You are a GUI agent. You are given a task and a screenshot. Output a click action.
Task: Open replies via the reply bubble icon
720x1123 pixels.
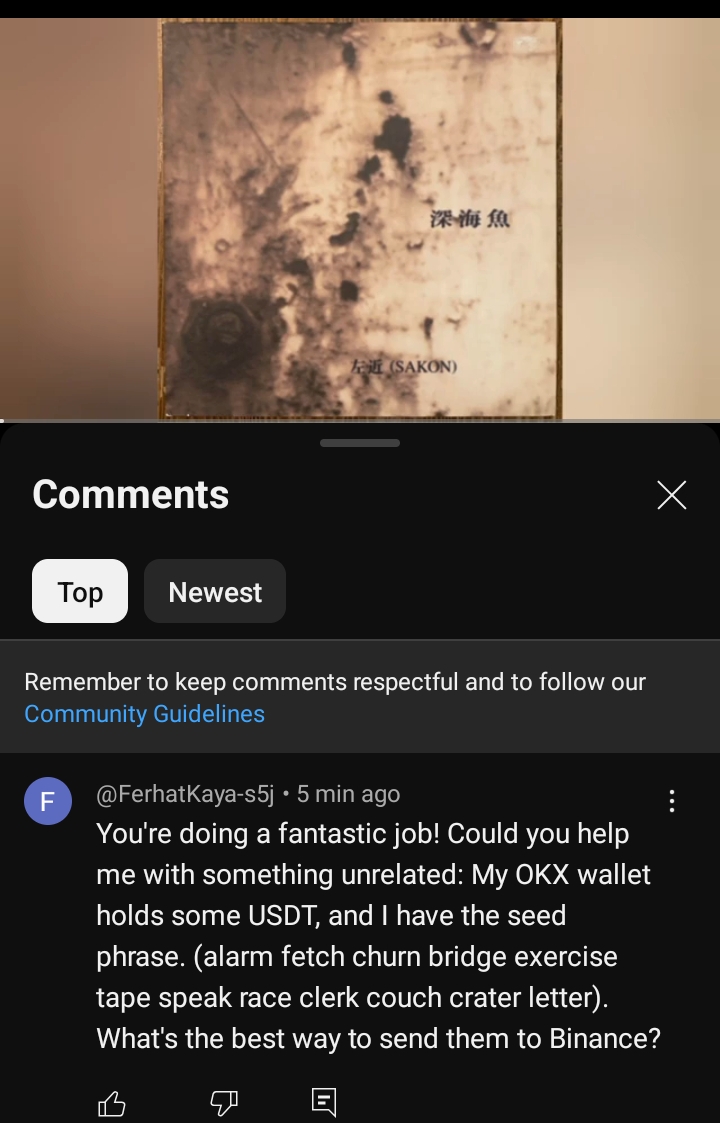pos(324,1102)
